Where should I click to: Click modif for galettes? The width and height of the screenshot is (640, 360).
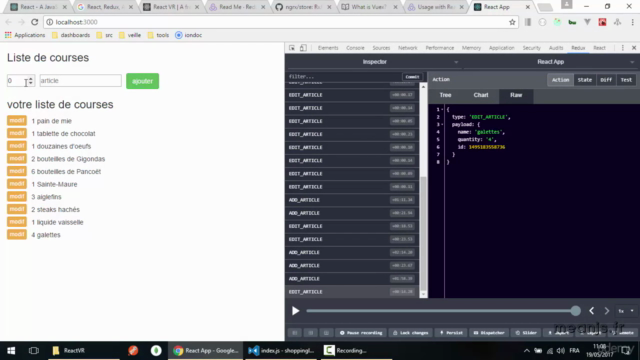pos(17,235)
